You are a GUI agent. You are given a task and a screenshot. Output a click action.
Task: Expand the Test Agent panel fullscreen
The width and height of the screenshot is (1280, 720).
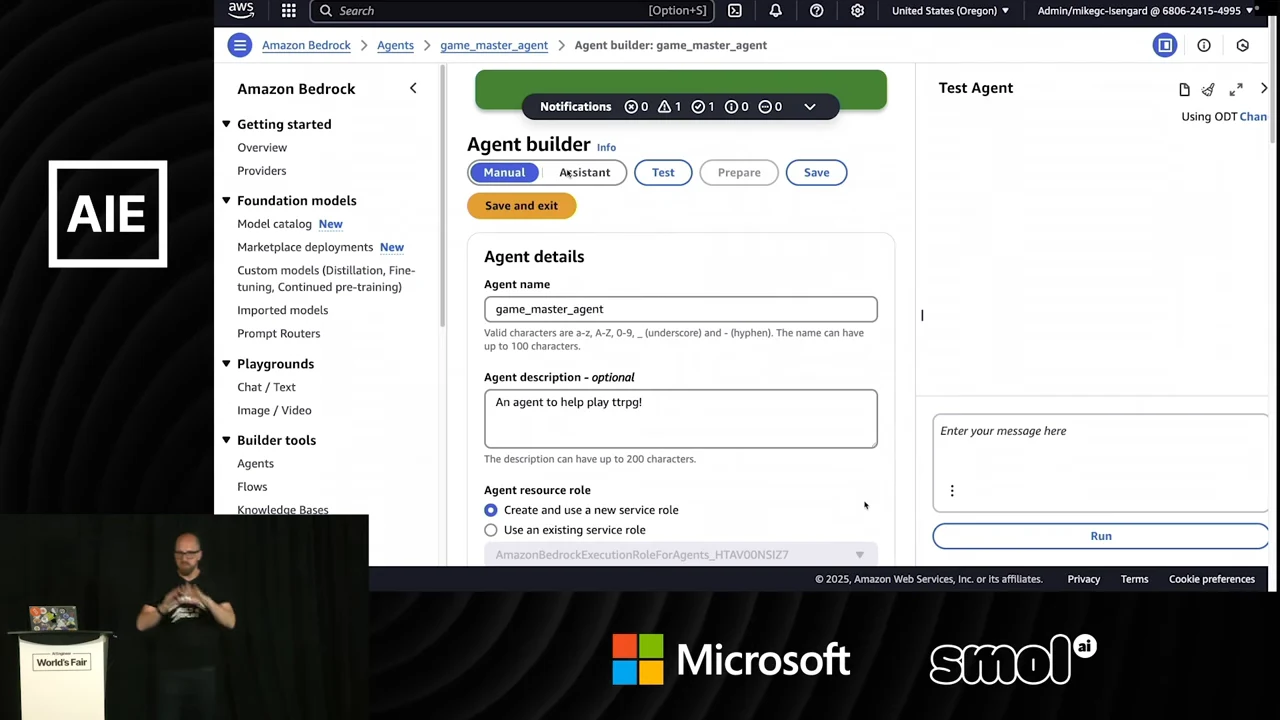[x=1236, y=89]
